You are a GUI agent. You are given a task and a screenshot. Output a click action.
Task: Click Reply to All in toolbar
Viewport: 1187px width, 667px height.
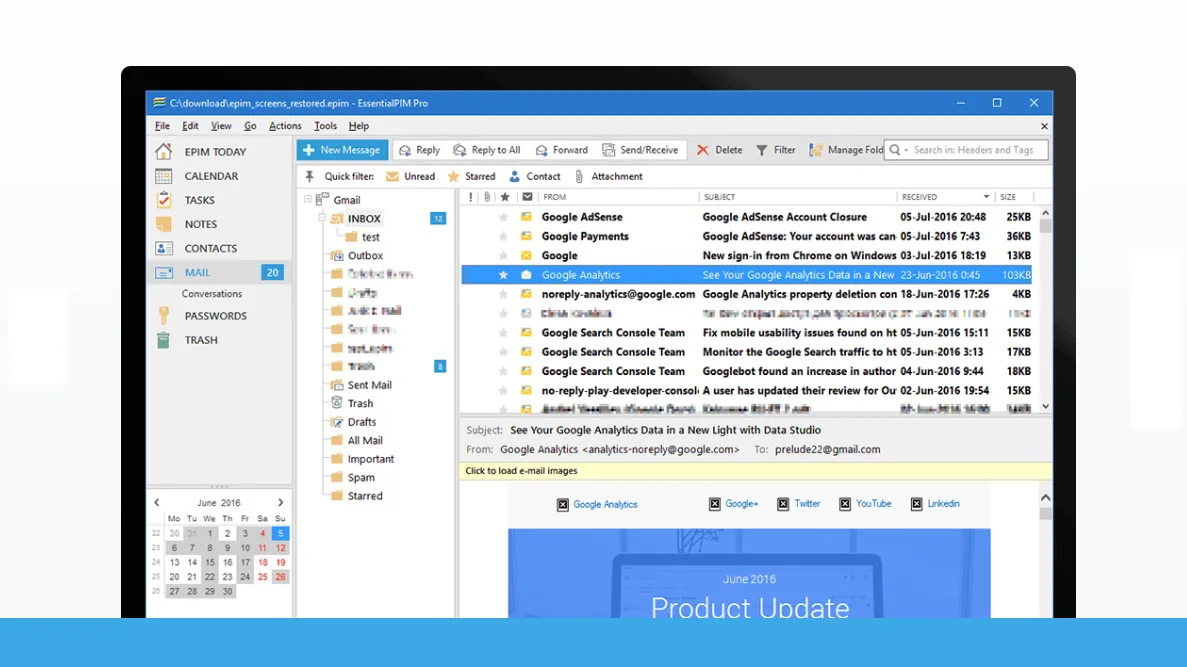tap(487, 150)
